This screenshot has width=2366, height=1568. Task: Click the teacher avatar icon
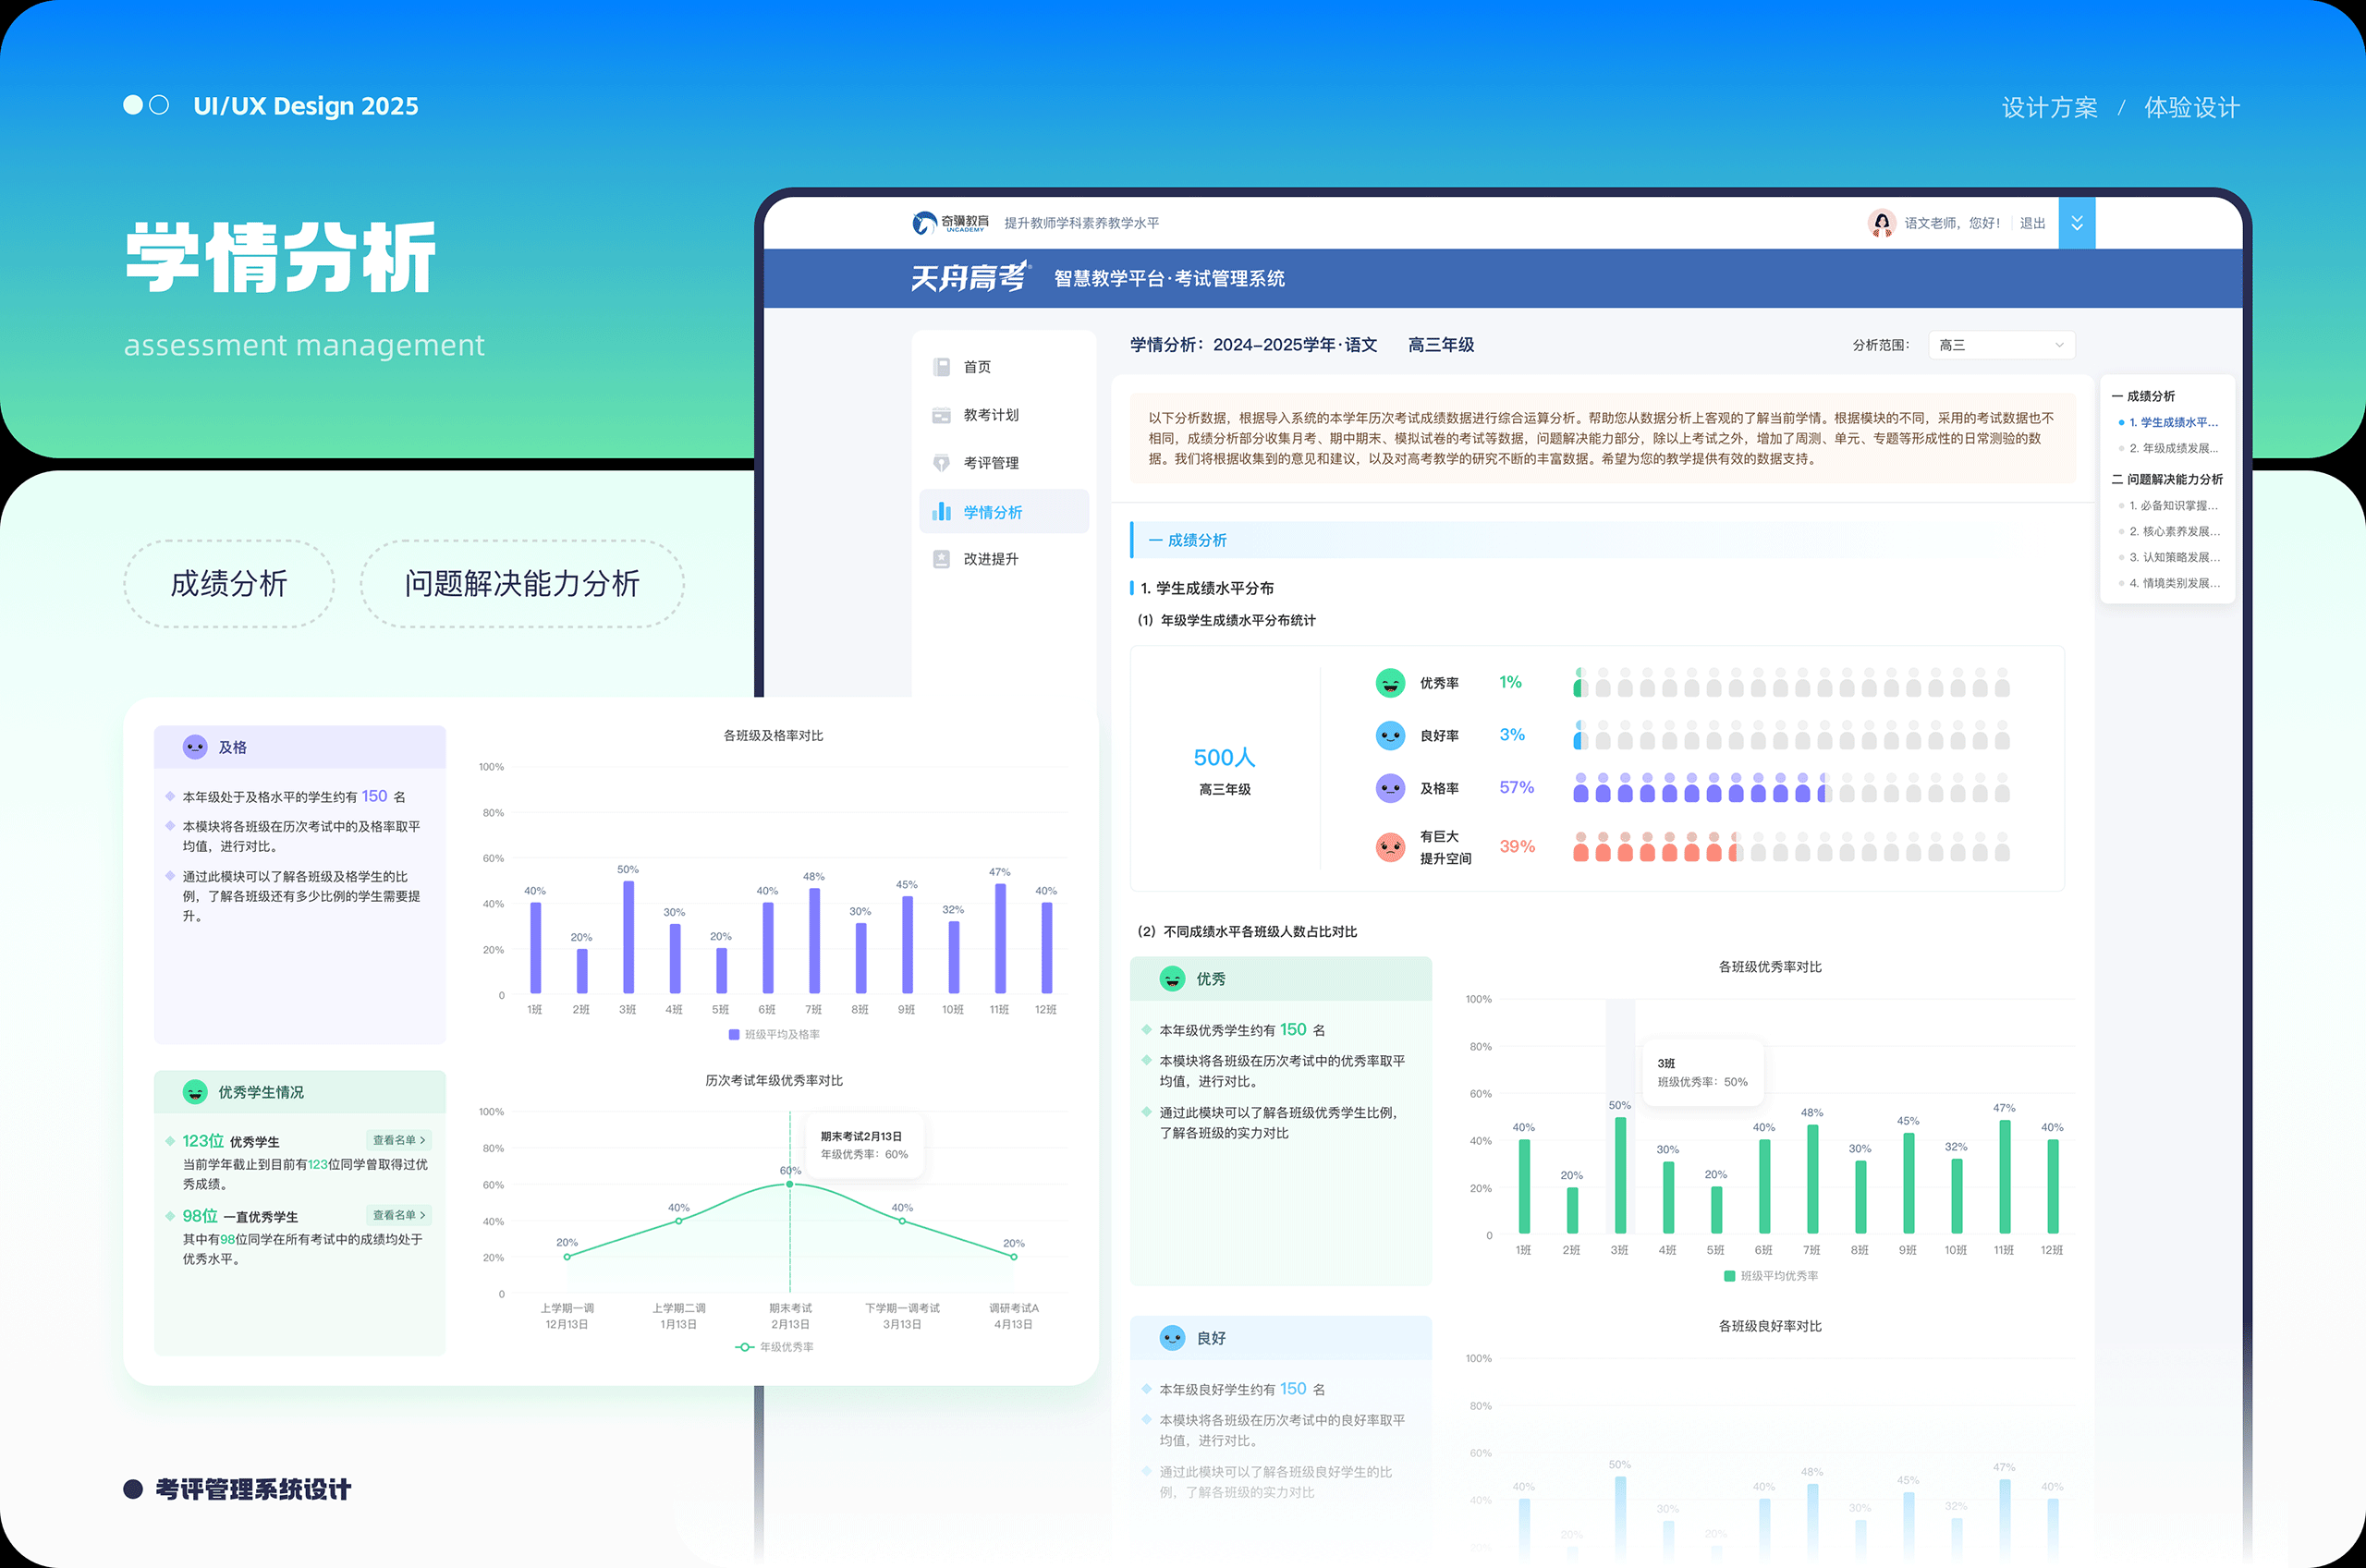(1881, 222)
